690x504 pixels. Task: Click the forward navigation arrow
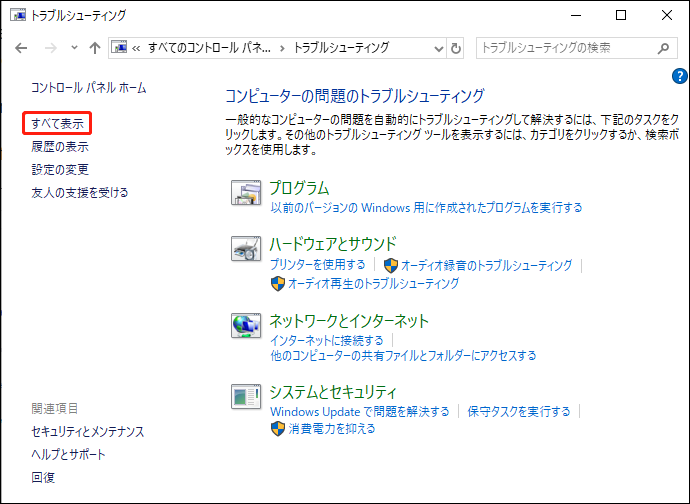coord(51,48)
